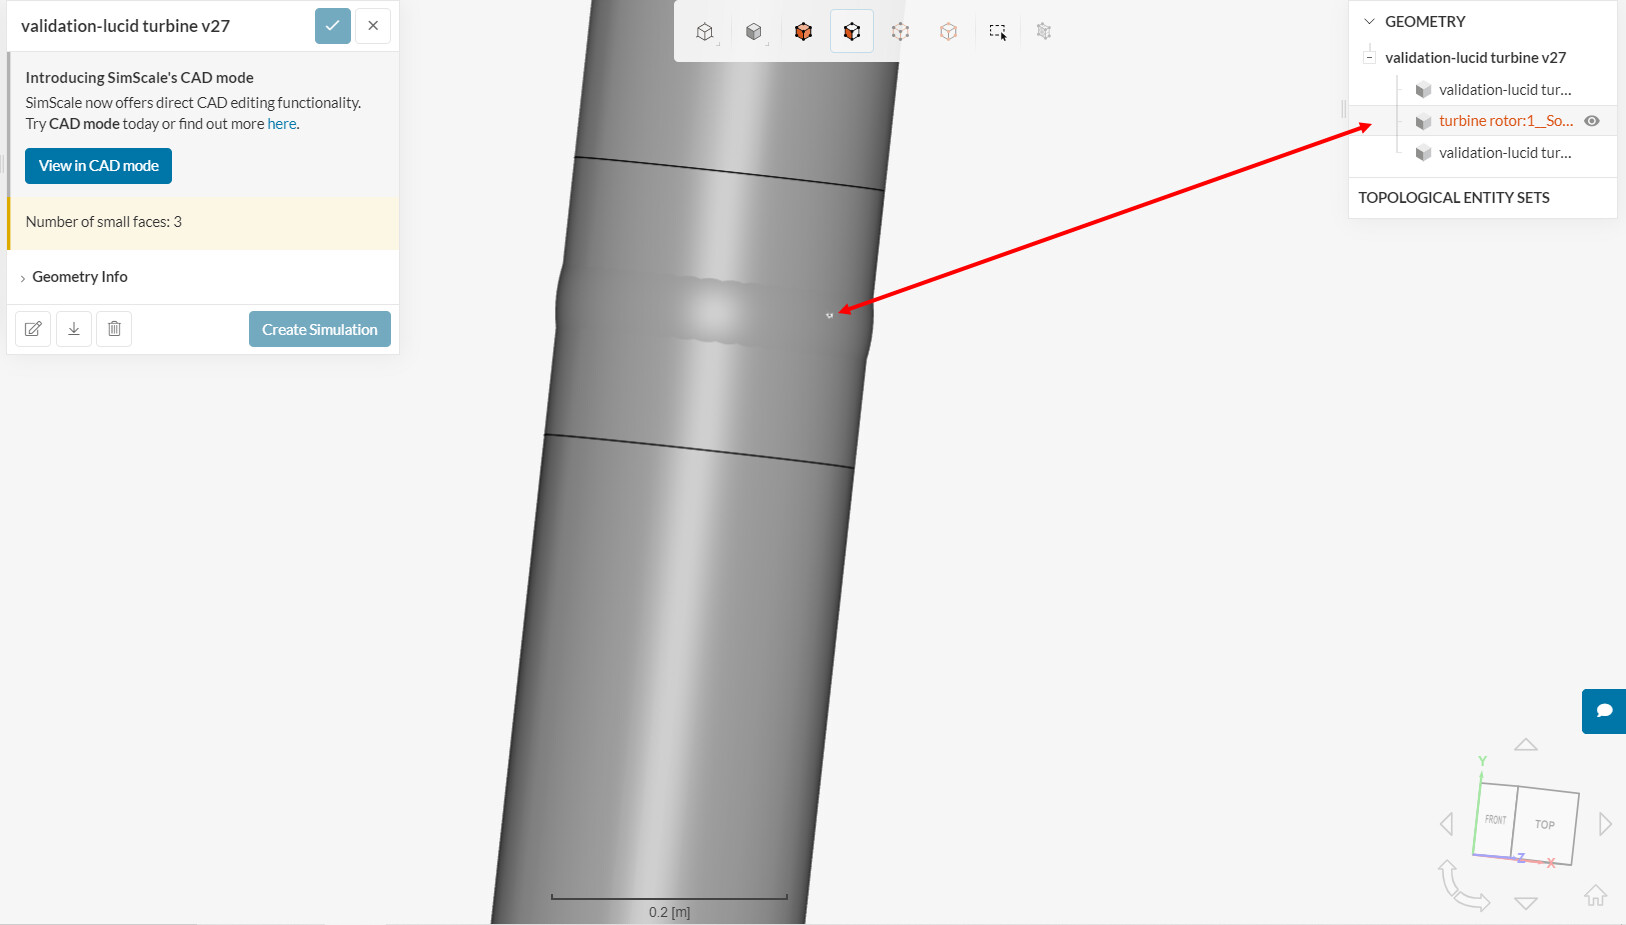This screenshot has width=1626, height=925.
Task: Activate the face selection mode icon
Action: click(852, 31)
